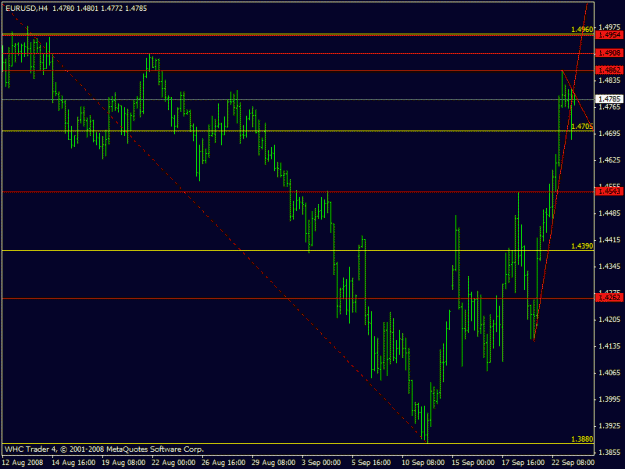Image resolution: width=625 pixels, height=469 pixels.
Task: Select the dashed red descending trendline
Action: pos(239,249)
